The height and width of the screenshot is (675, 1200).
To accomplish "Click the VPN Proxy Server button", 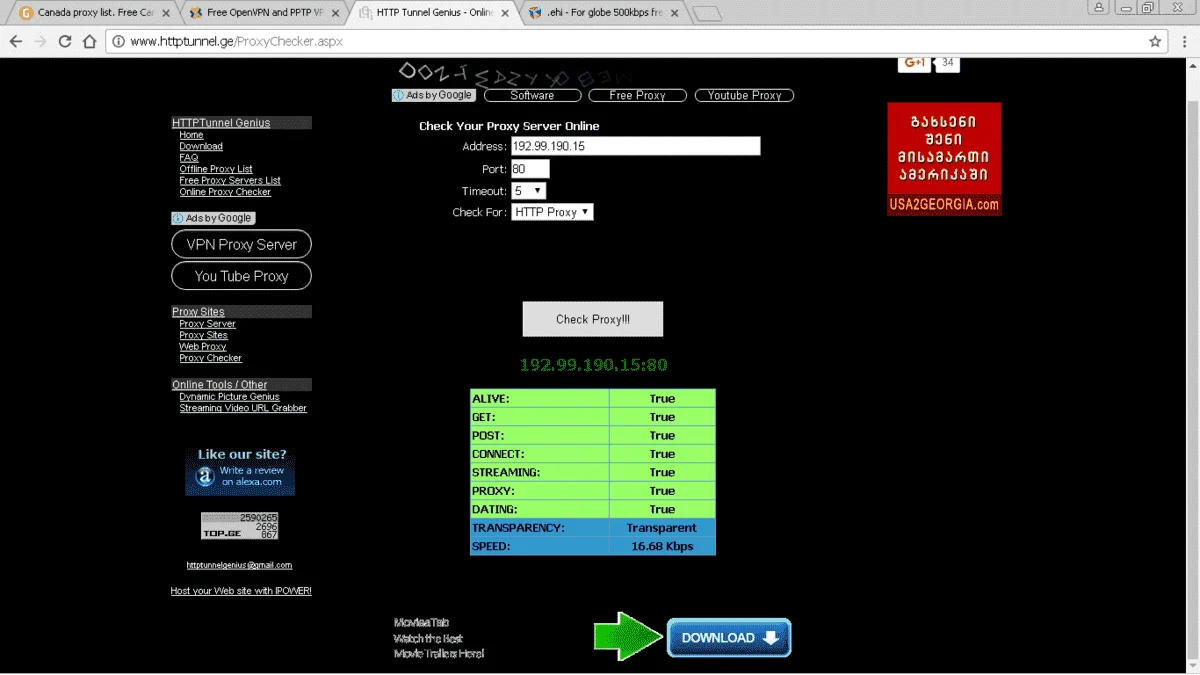I will pos(241,244).
